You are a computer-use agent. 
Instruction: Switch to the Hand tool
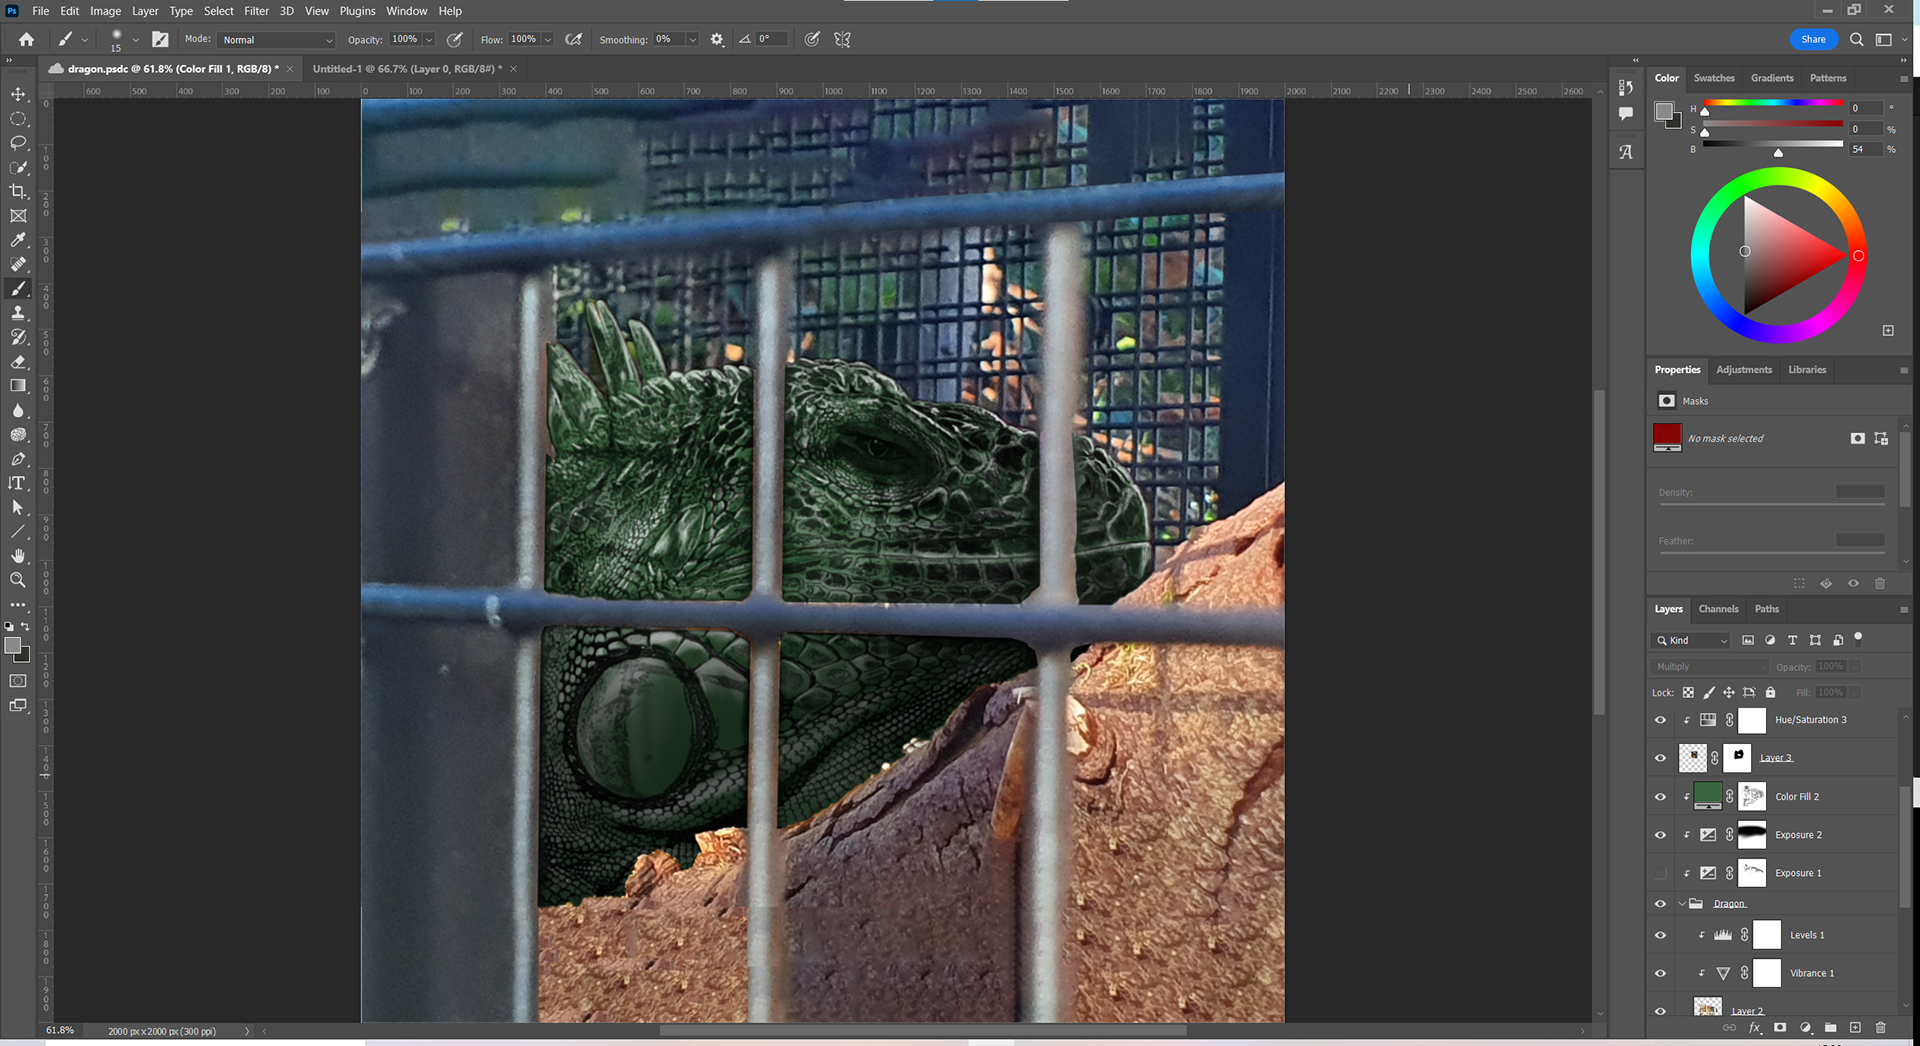(x=18, y=556)
